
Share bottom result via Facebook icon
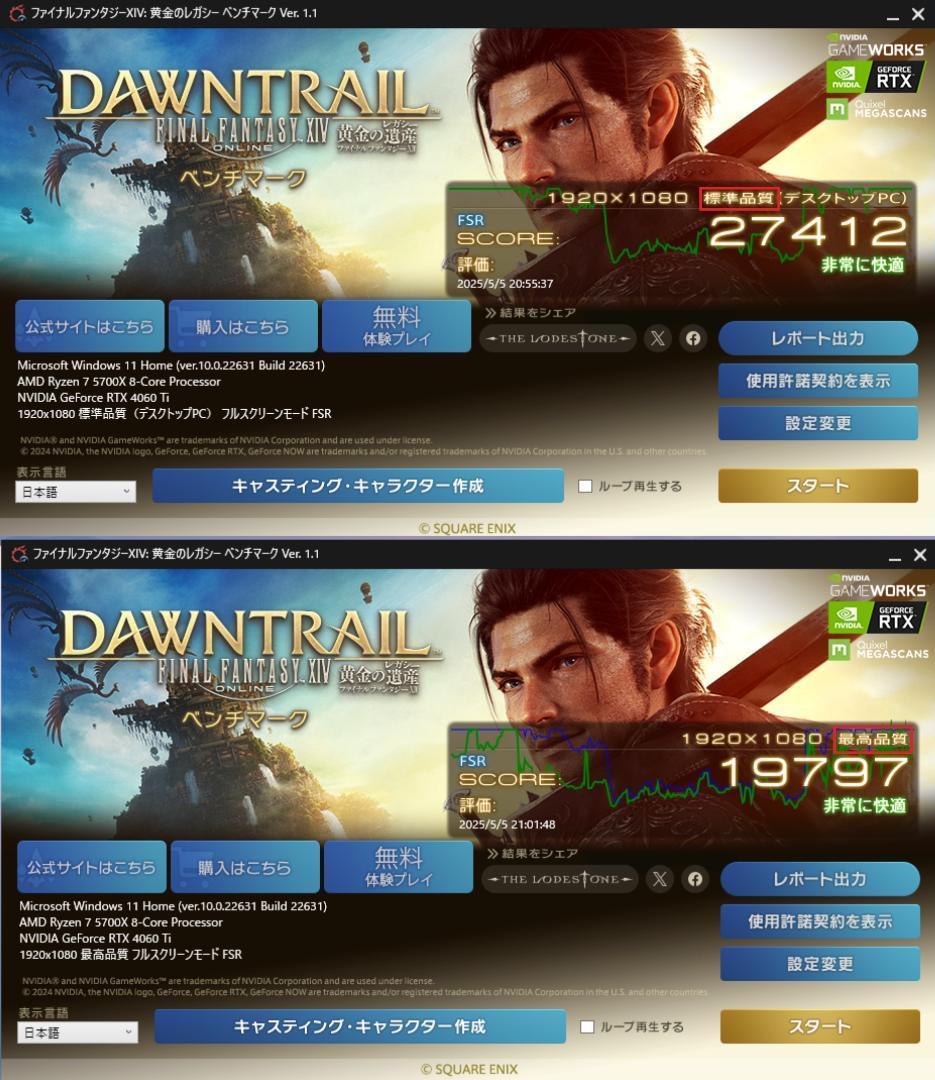click(695, 879)
